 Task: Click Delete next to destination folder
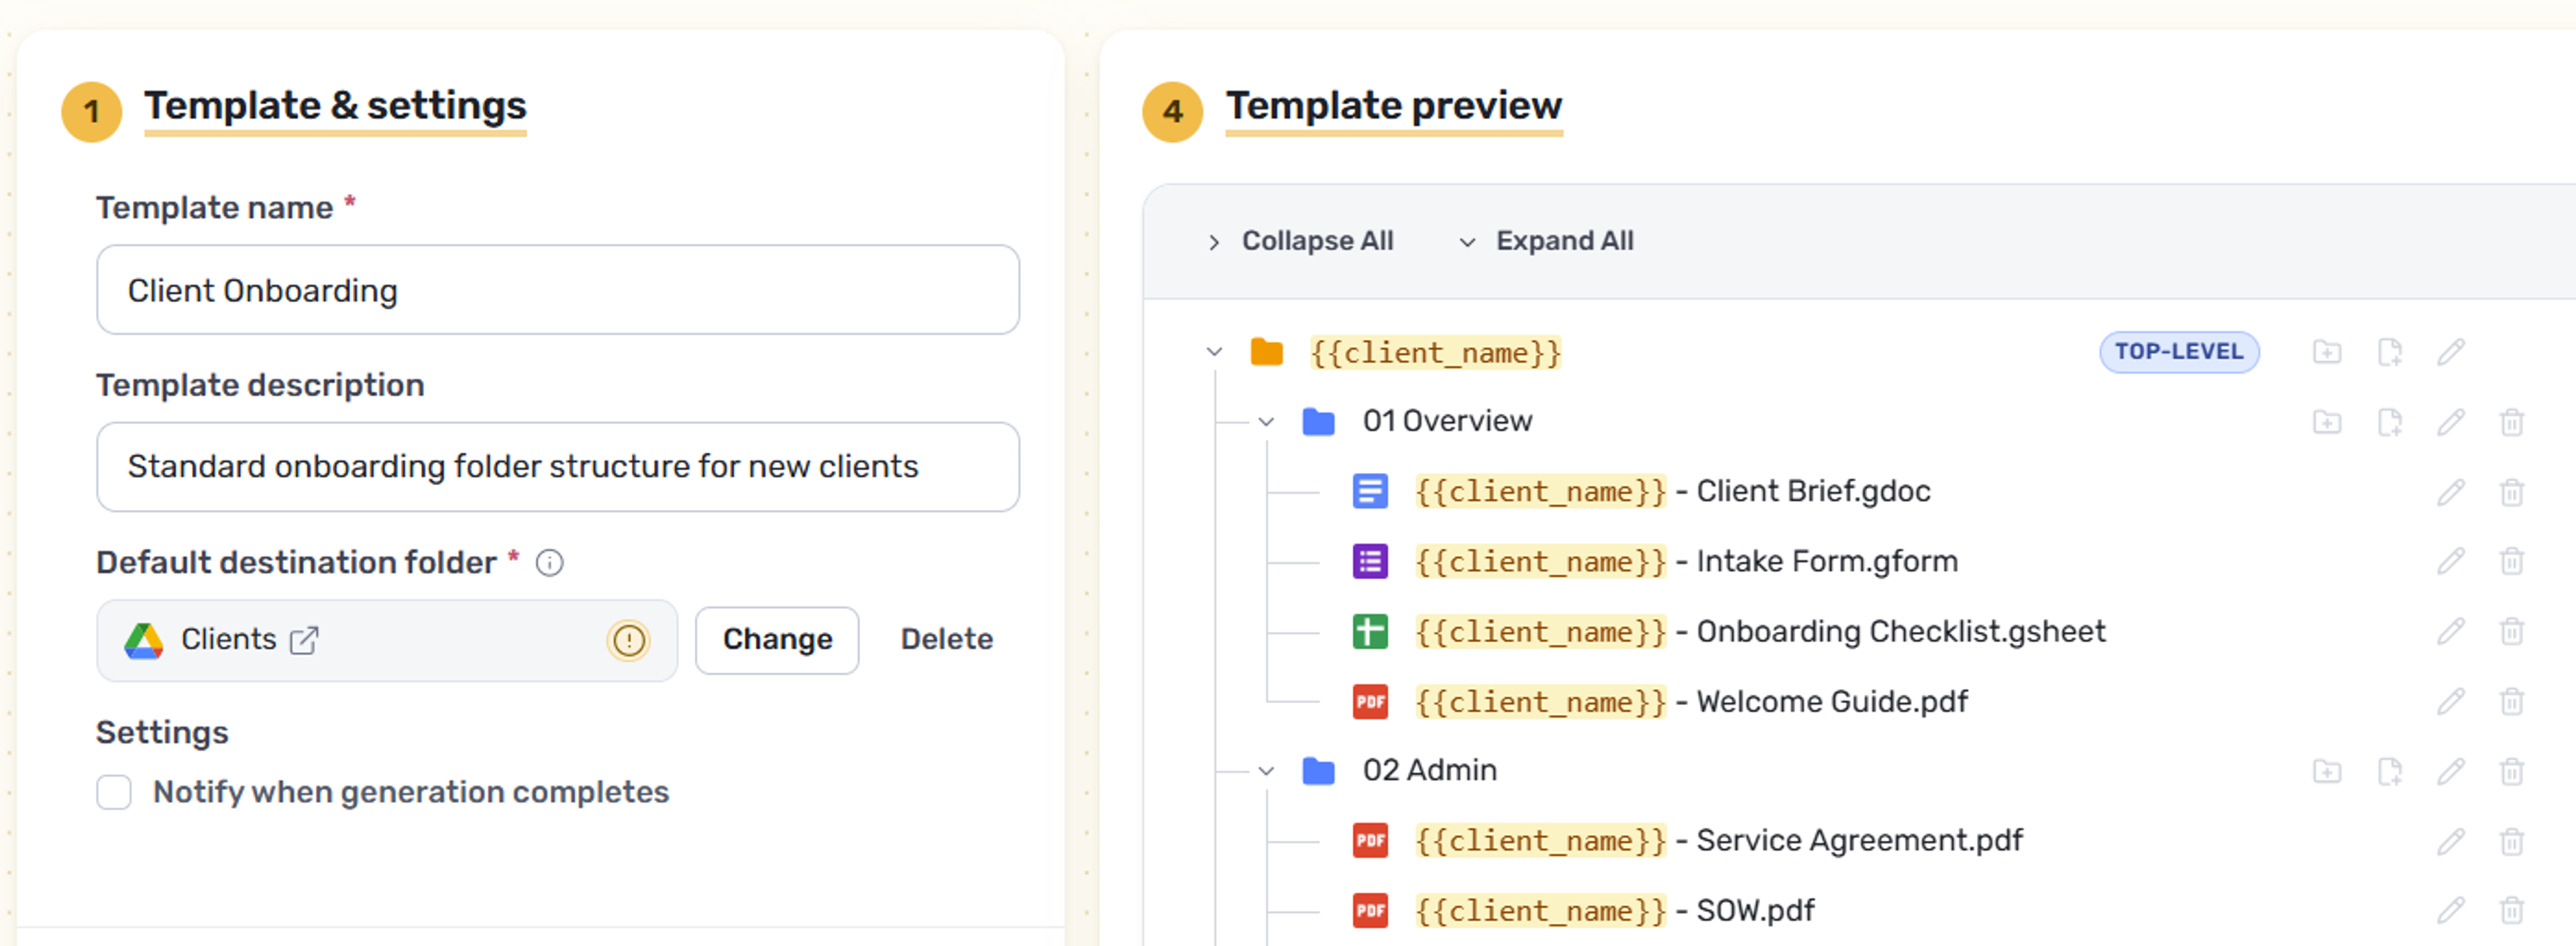point(946,640)
